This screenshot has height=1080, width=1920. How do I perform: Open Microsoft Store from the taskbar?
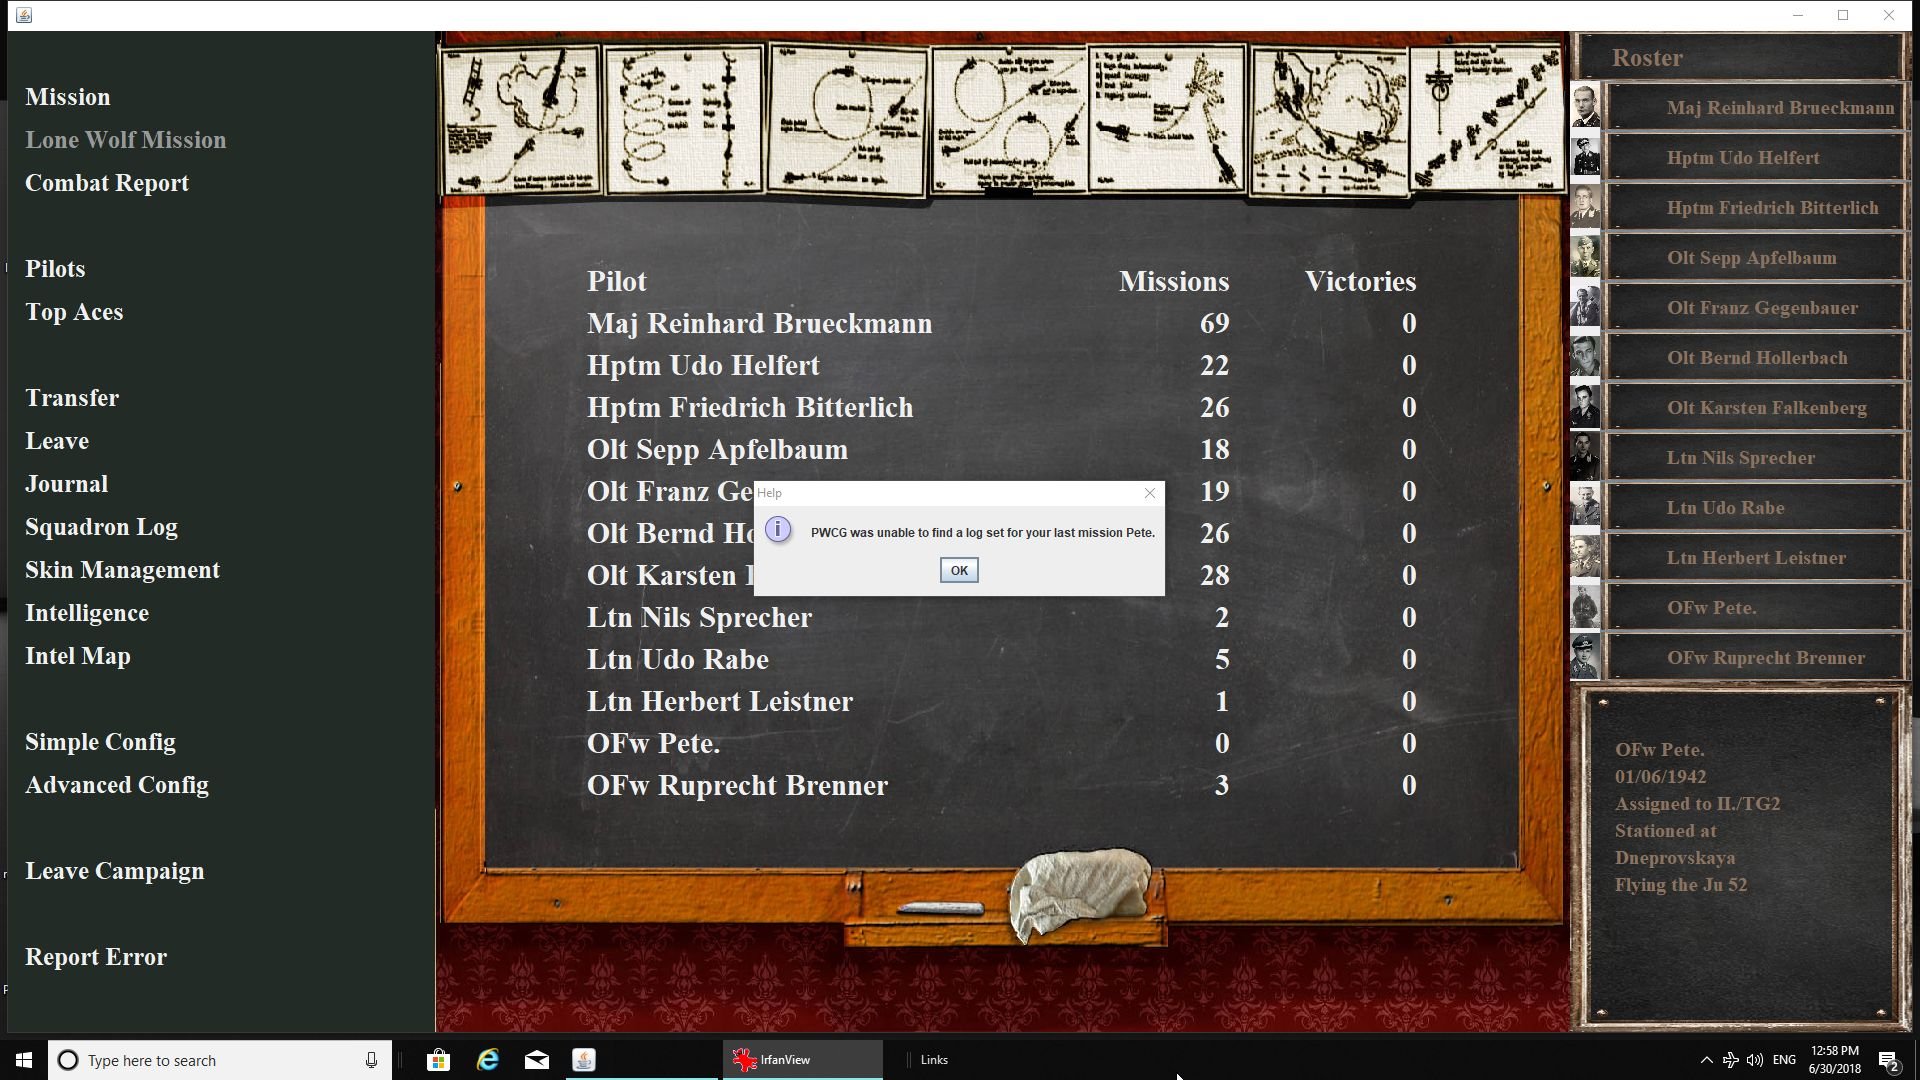click(x=438, y=1060)
